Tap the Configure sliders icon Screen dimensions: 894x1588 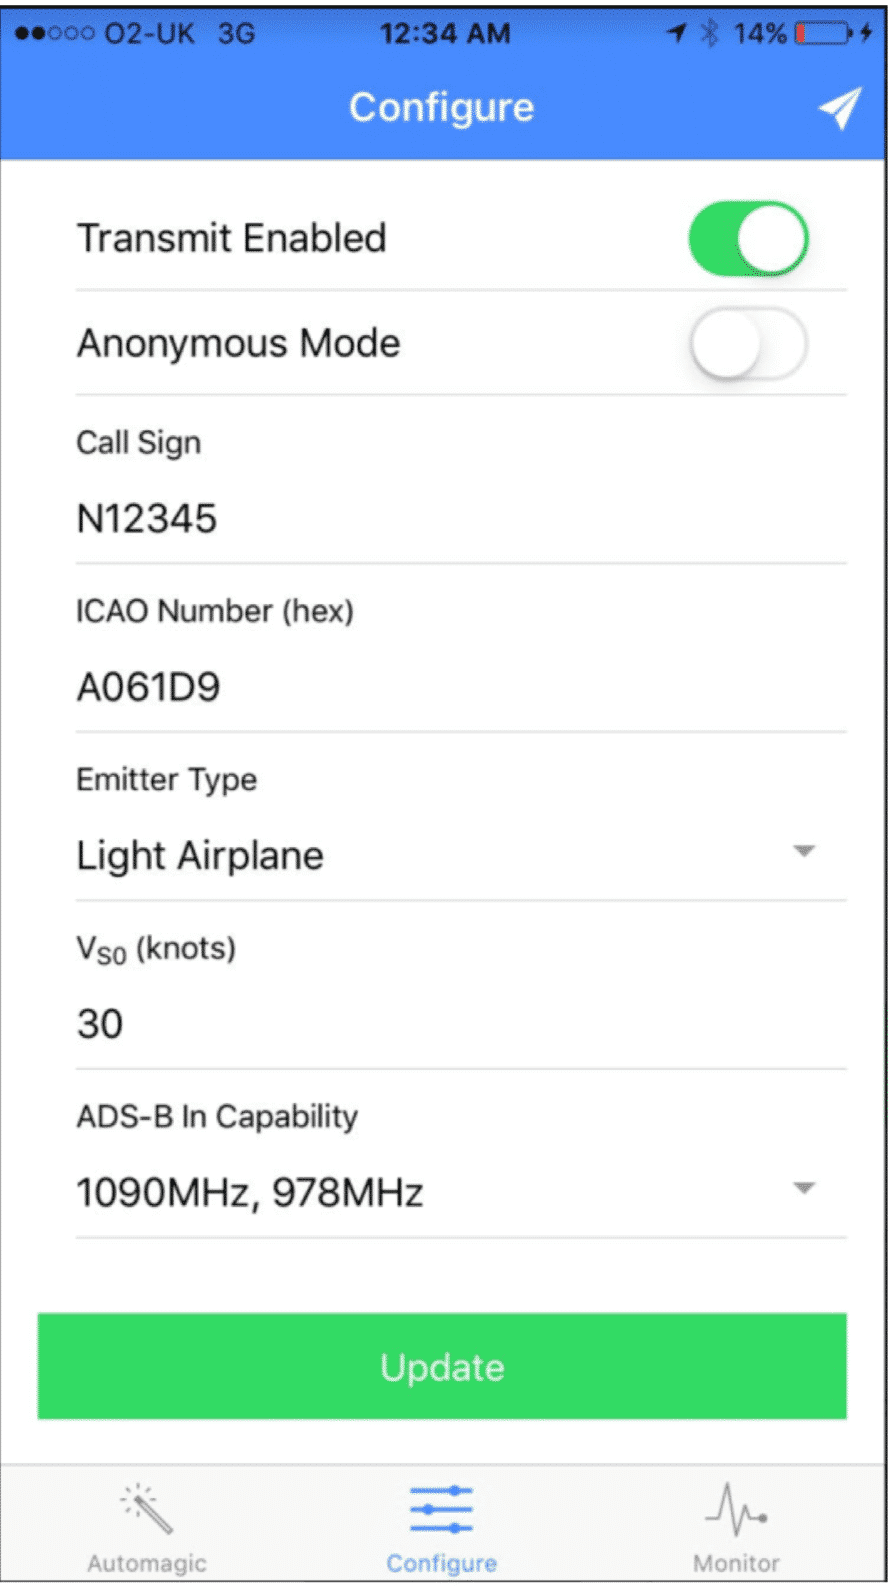[441, 1509]
